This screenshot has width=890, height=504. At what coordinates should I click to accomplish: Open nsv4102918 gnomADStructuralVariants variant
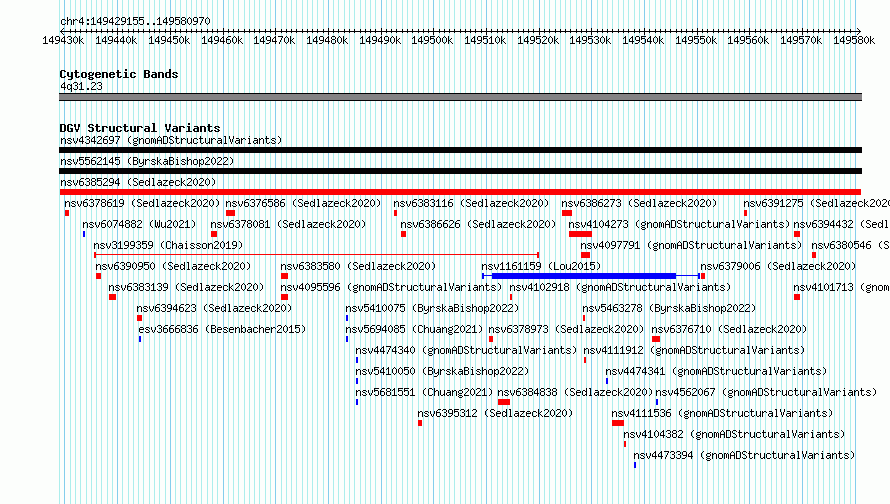tap(620, 287)
